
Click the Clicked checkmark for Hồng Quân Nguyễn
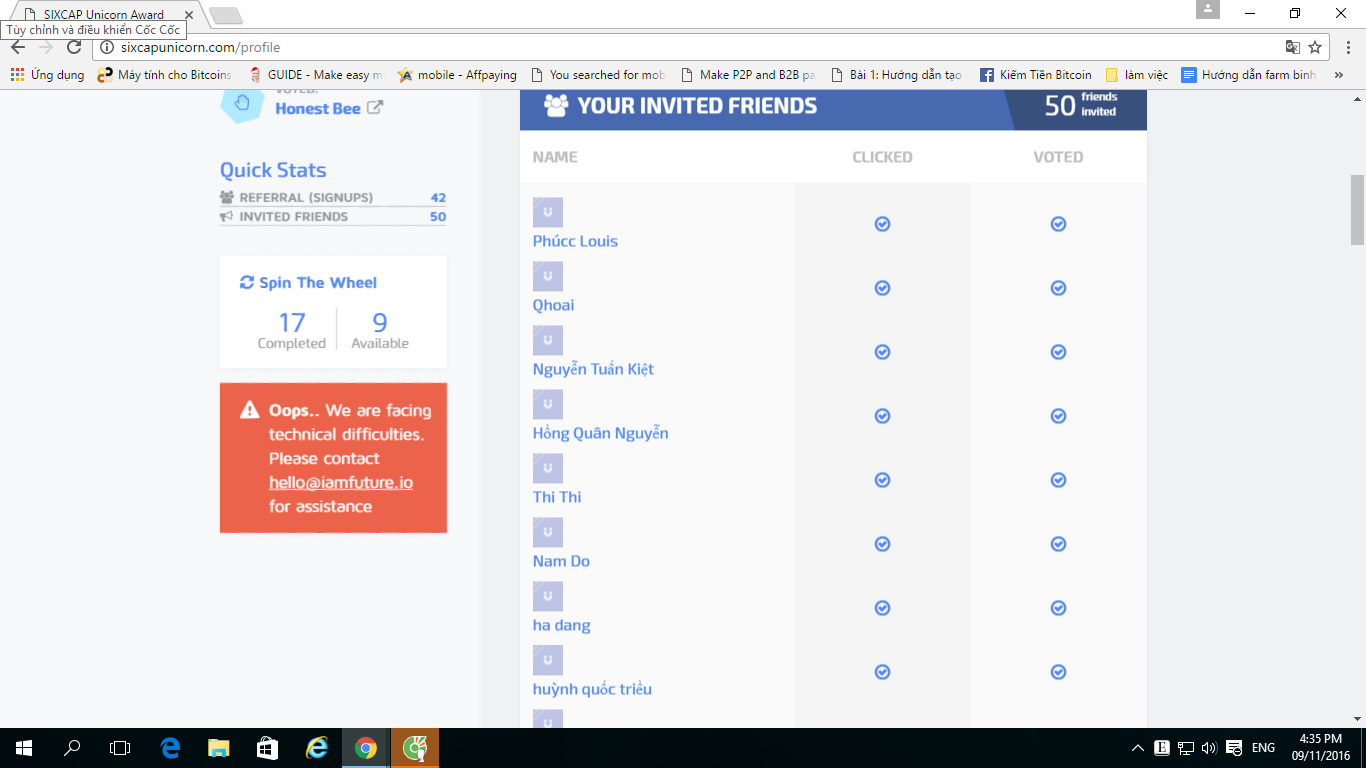pyautogui.click(x=882, y=416)
